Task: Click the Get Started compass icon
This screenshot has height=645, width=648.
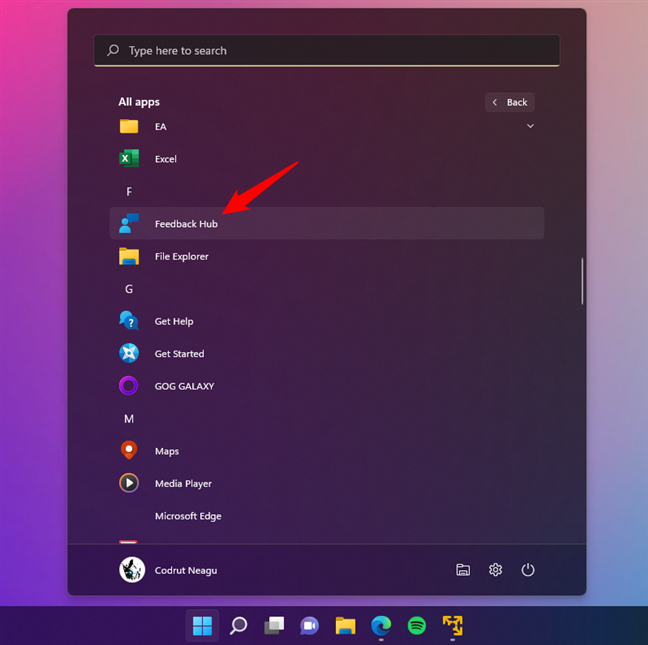Action: tap(129, 353)
